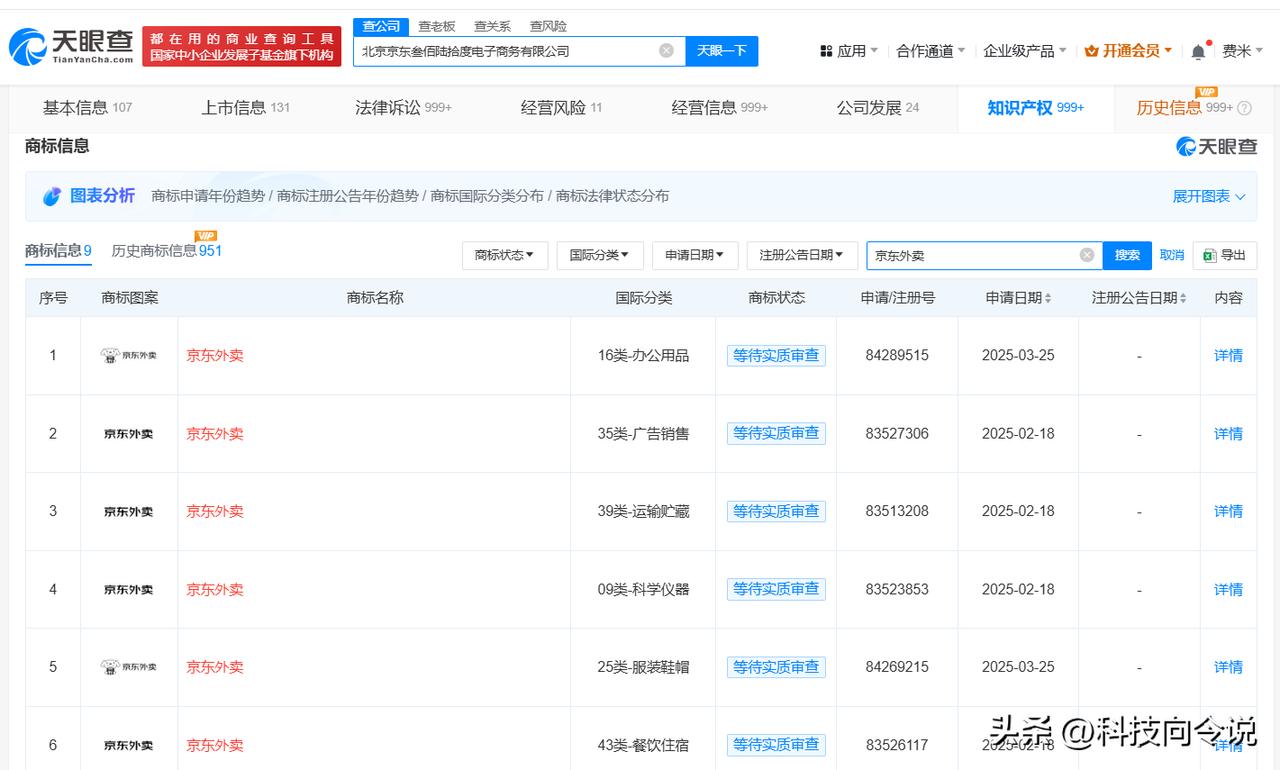Open 开通会员 membership dropdown

pos(1129,51)
